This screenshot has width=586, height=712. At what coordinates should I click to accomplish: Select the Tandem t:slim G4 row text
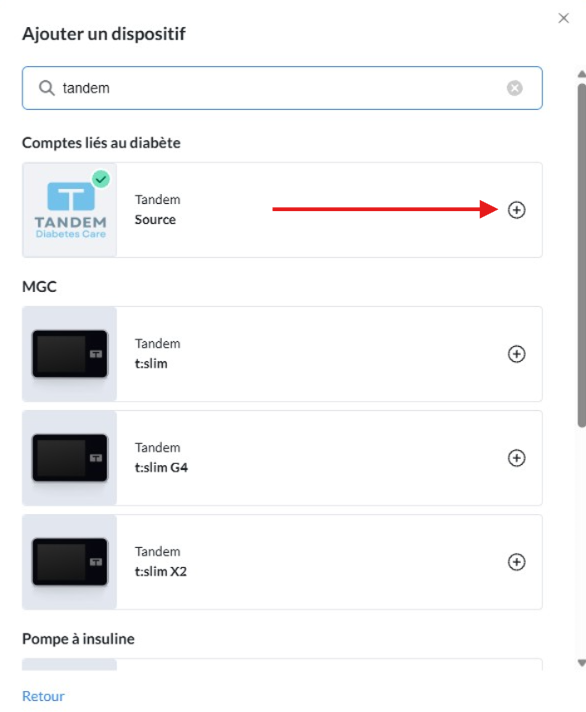[161, 457]
